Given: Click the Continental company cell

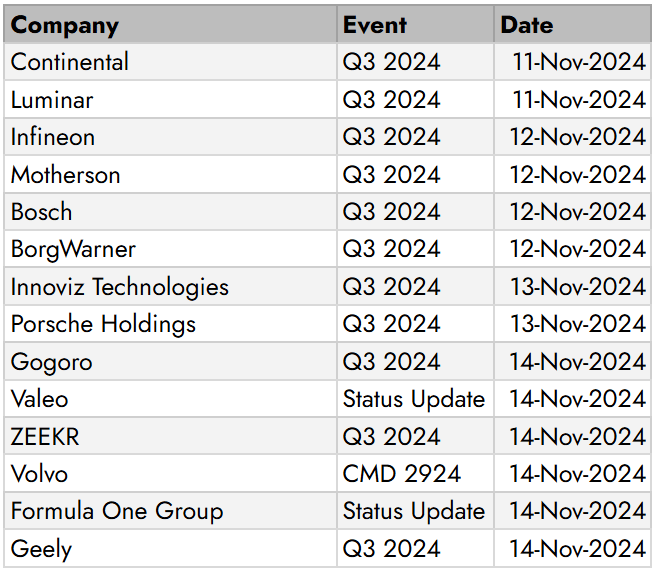Looking at the screenshot, I should tap(170, 61).
